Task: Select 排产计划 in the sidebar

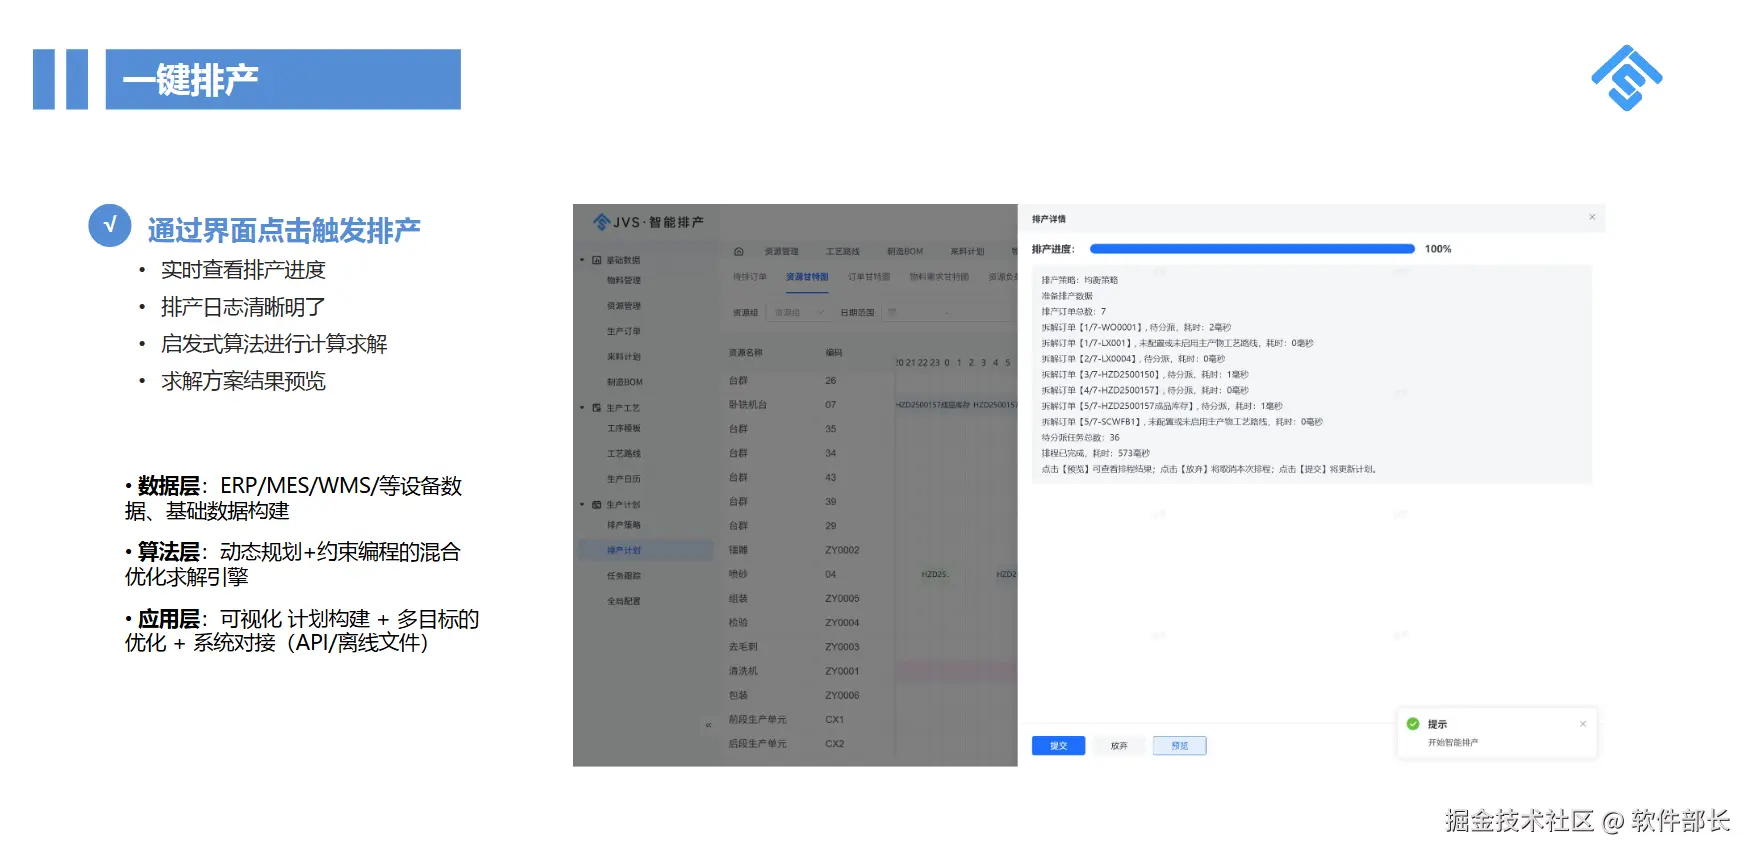Action: tap(646, 550)
